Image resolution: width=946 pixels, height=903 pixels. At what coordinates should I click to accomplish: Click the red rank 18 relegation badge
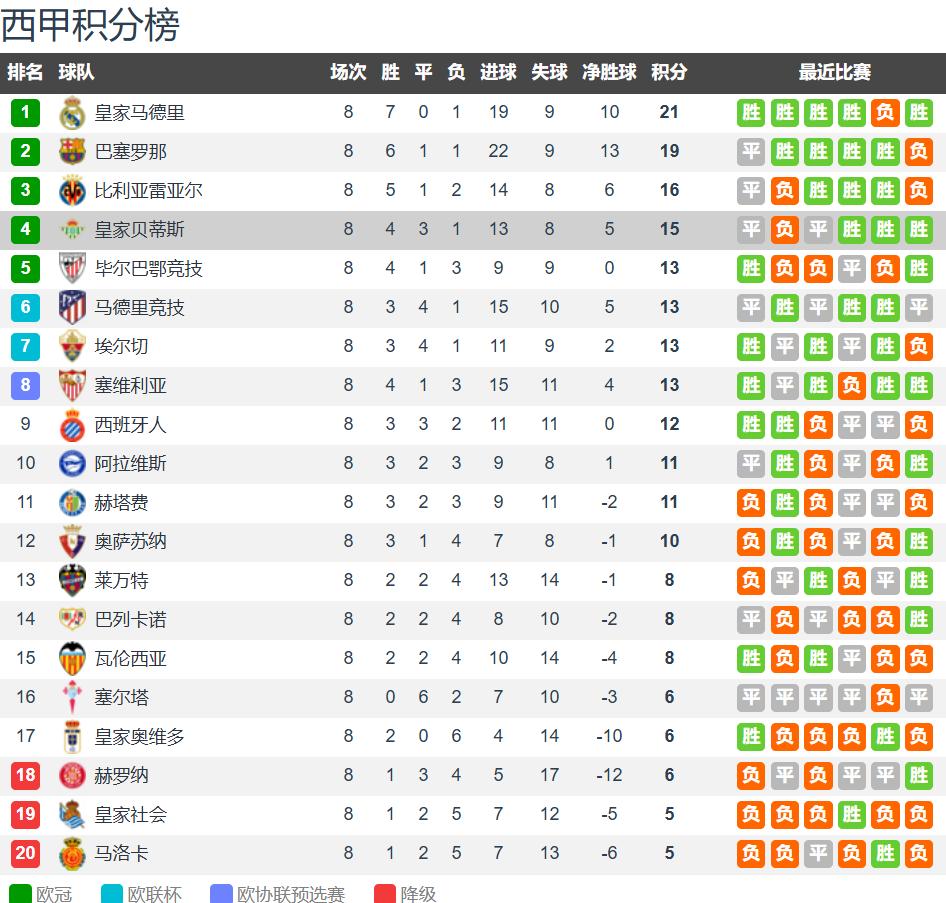click(26, 776)
